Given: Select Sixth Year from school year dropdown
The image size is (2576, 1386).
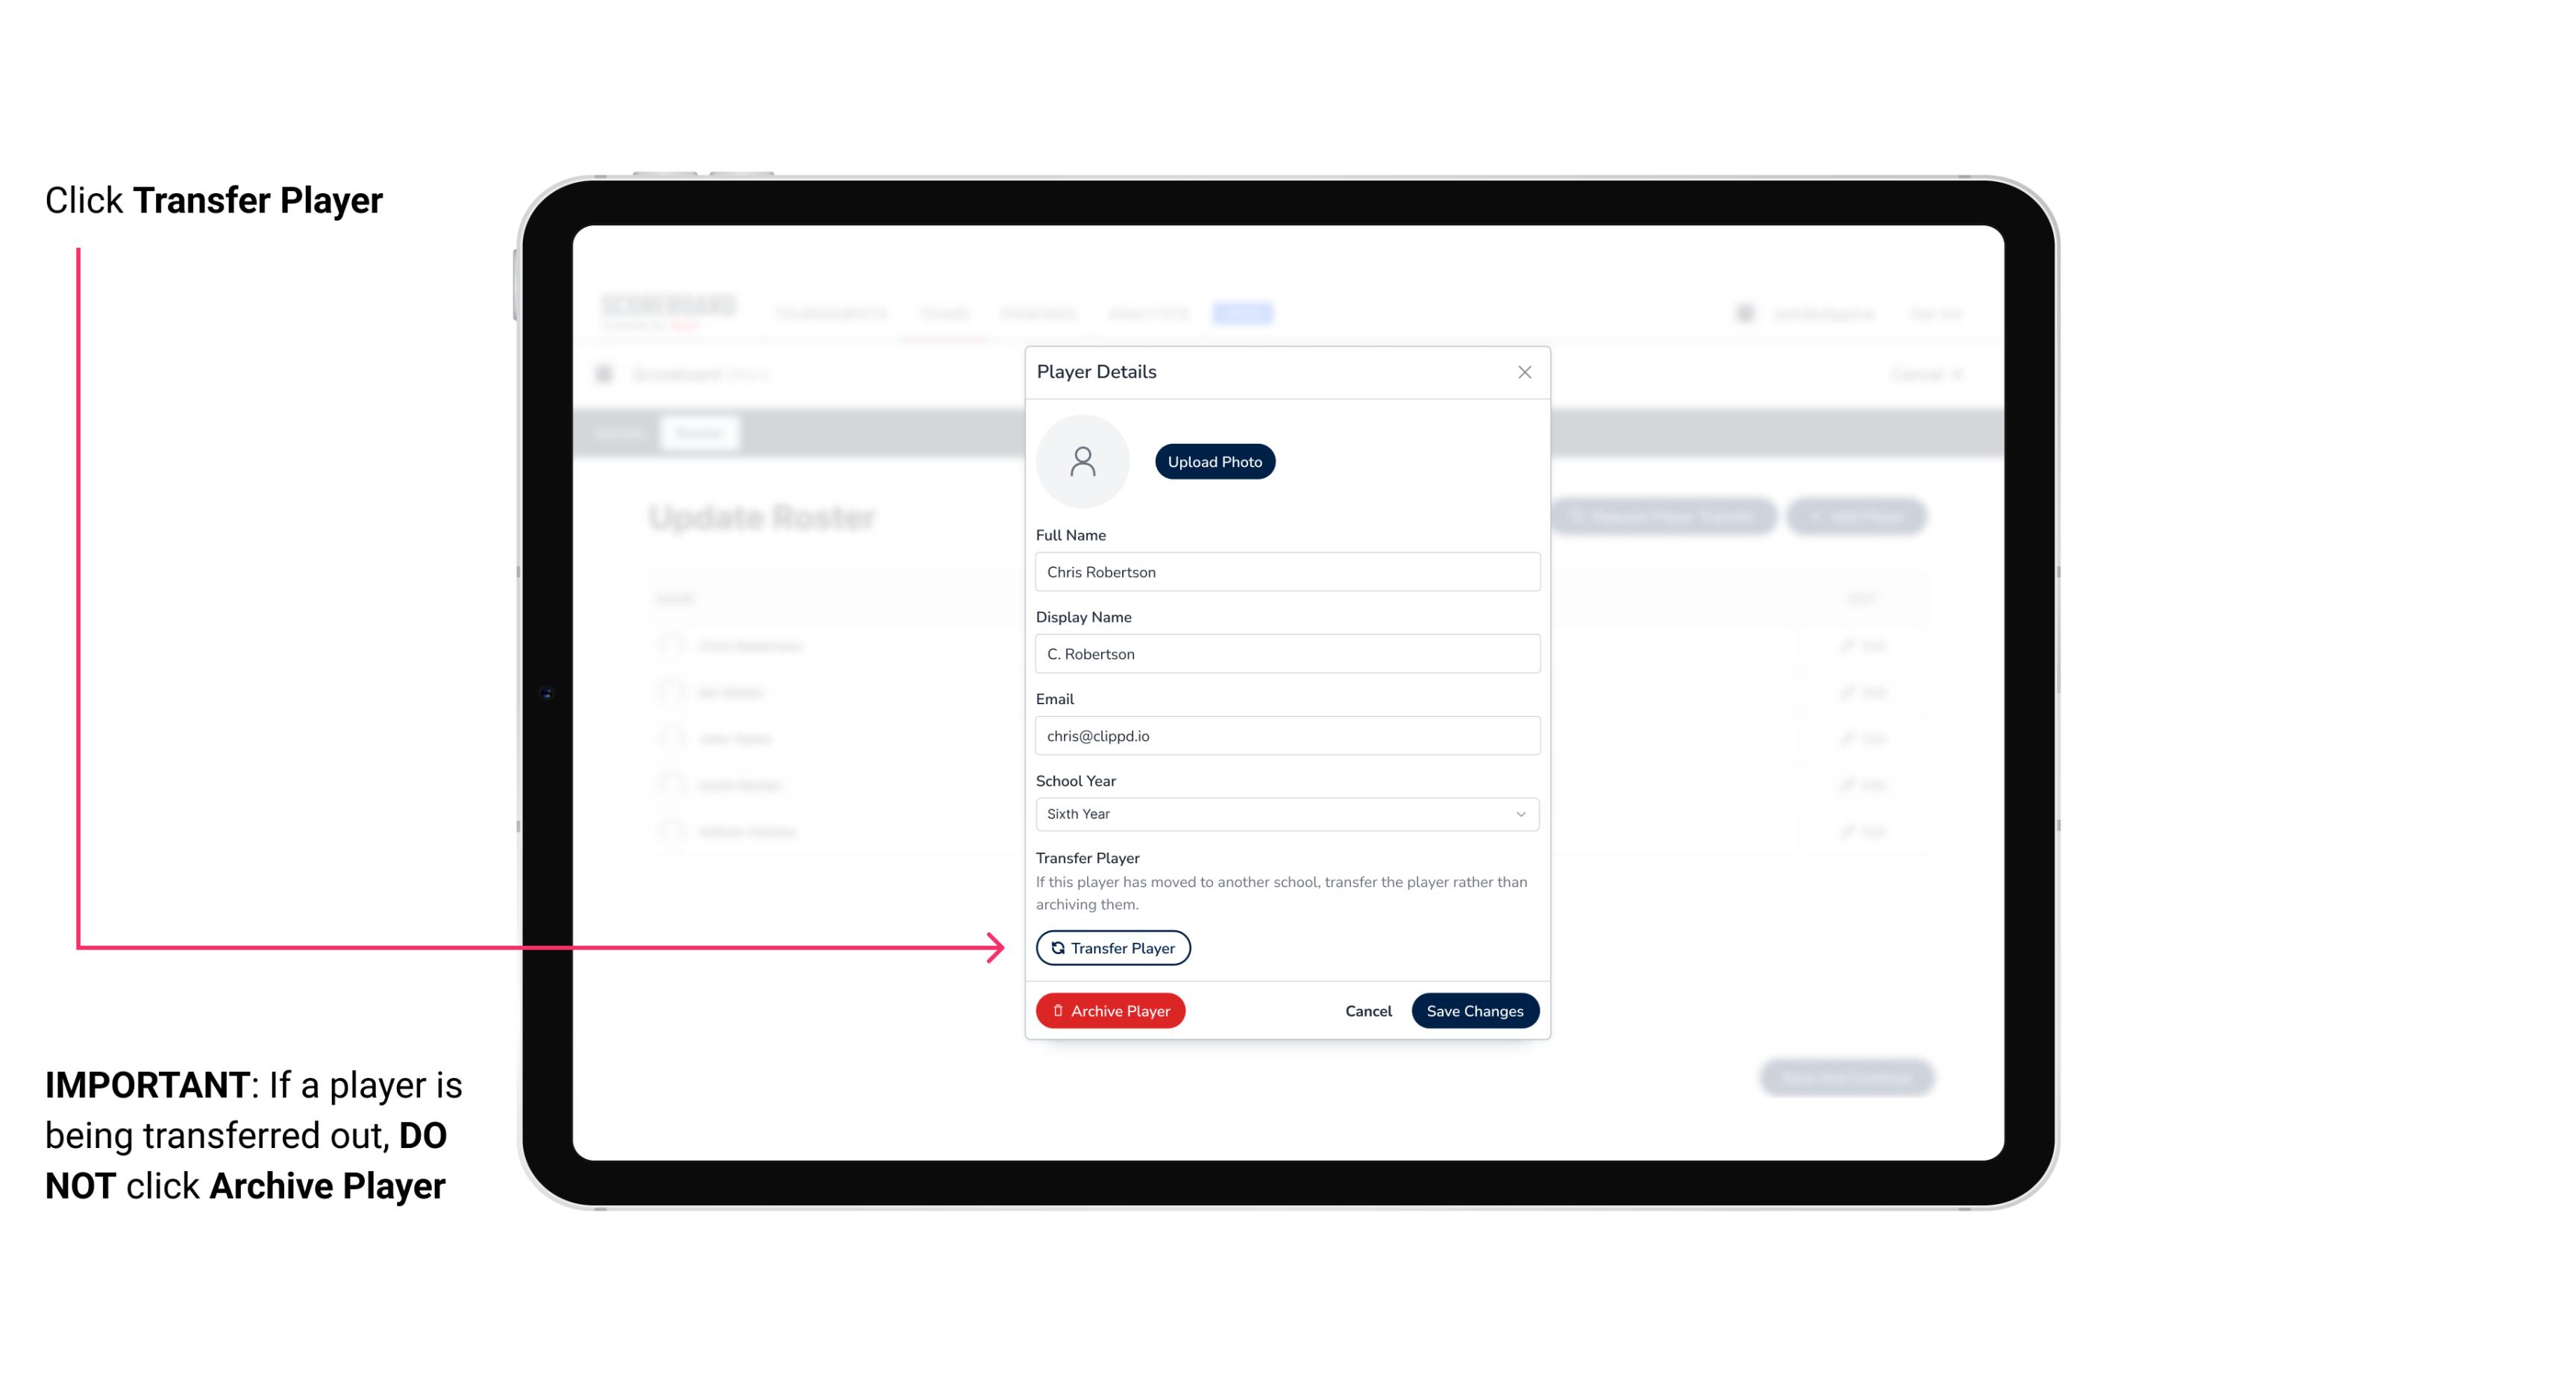Looking at the screenshot, I should 1284,812.
